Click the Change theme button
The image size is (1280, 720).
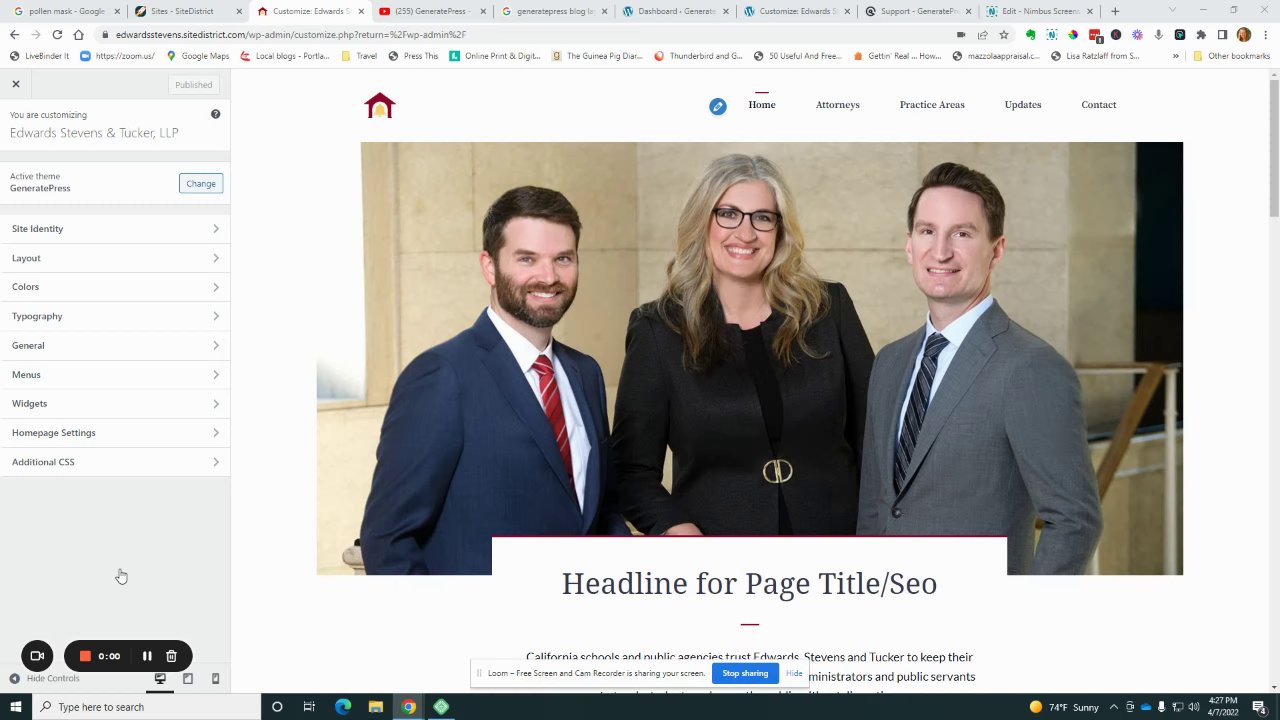[x=201, y=183]
